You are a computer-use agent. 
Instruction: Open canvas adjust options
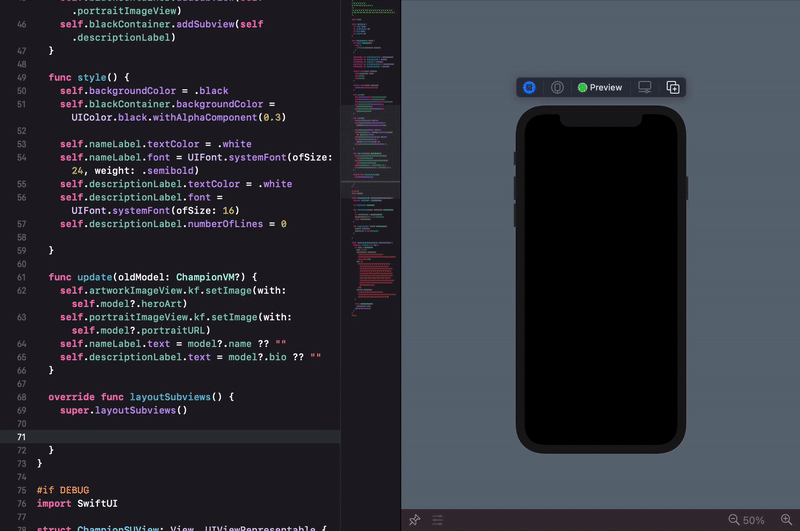click(438, 520)
